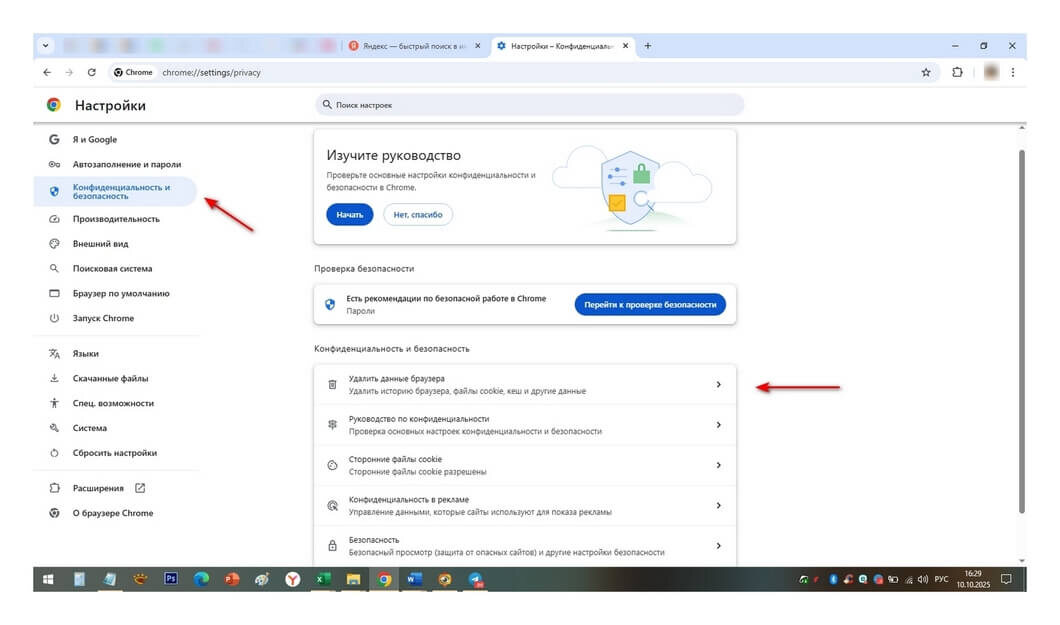Click the vertical scrollbar of settings page
This screenshot has width=1060, height=625.
[1021, 331]
